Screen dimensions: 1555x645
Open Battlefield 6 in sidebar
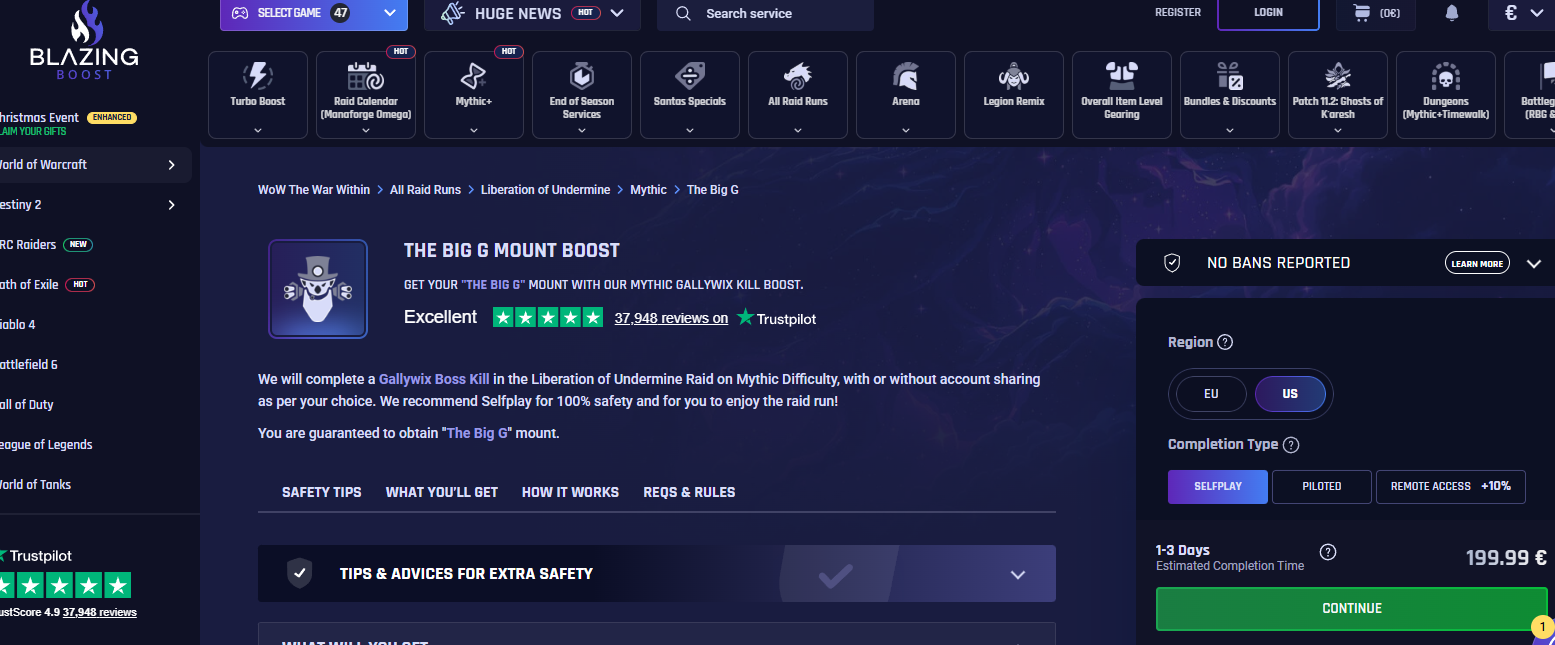(29, 365)
